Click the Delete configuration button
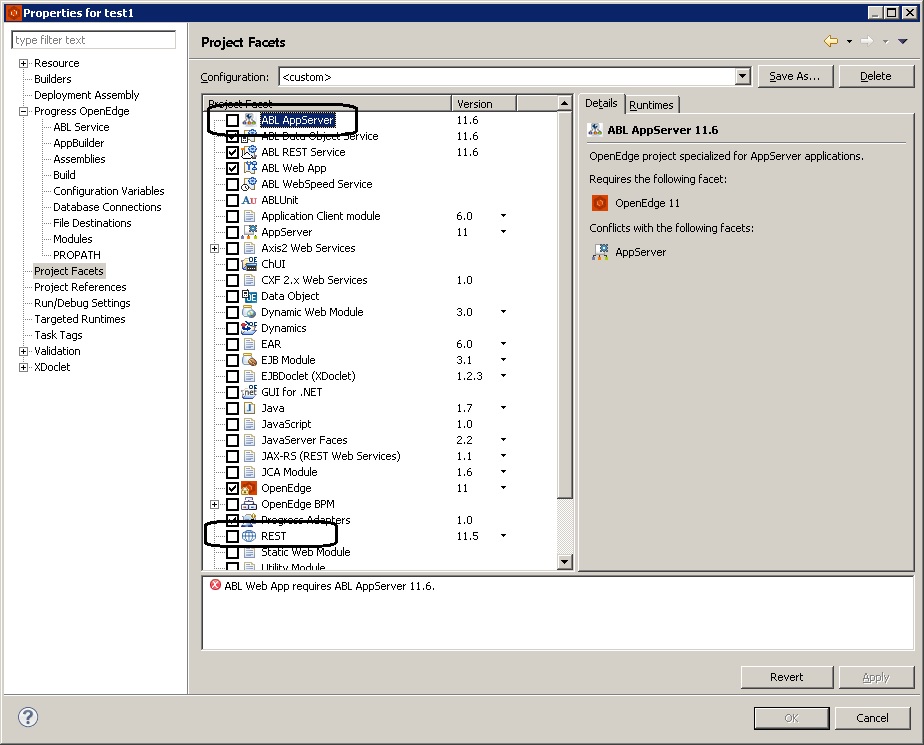The width and height of the screenshot is (924, 745). (x=876, y=76)
